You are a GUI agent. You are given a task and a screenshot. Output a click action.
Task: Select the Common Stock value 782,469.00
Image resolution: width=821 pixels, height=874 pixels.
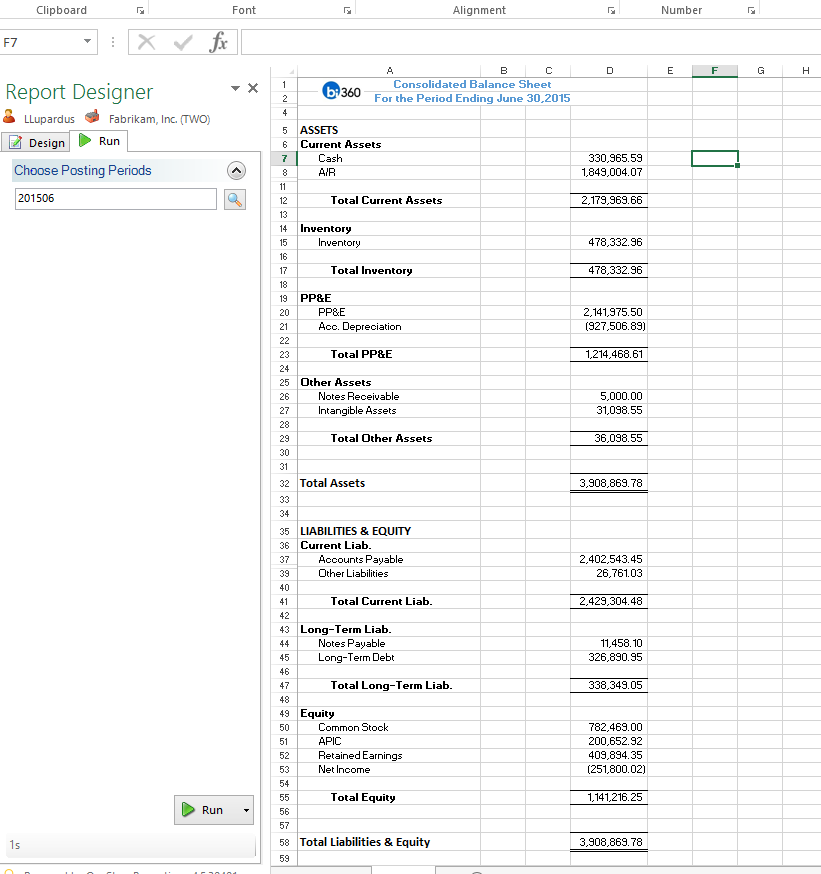coord(609,727)
